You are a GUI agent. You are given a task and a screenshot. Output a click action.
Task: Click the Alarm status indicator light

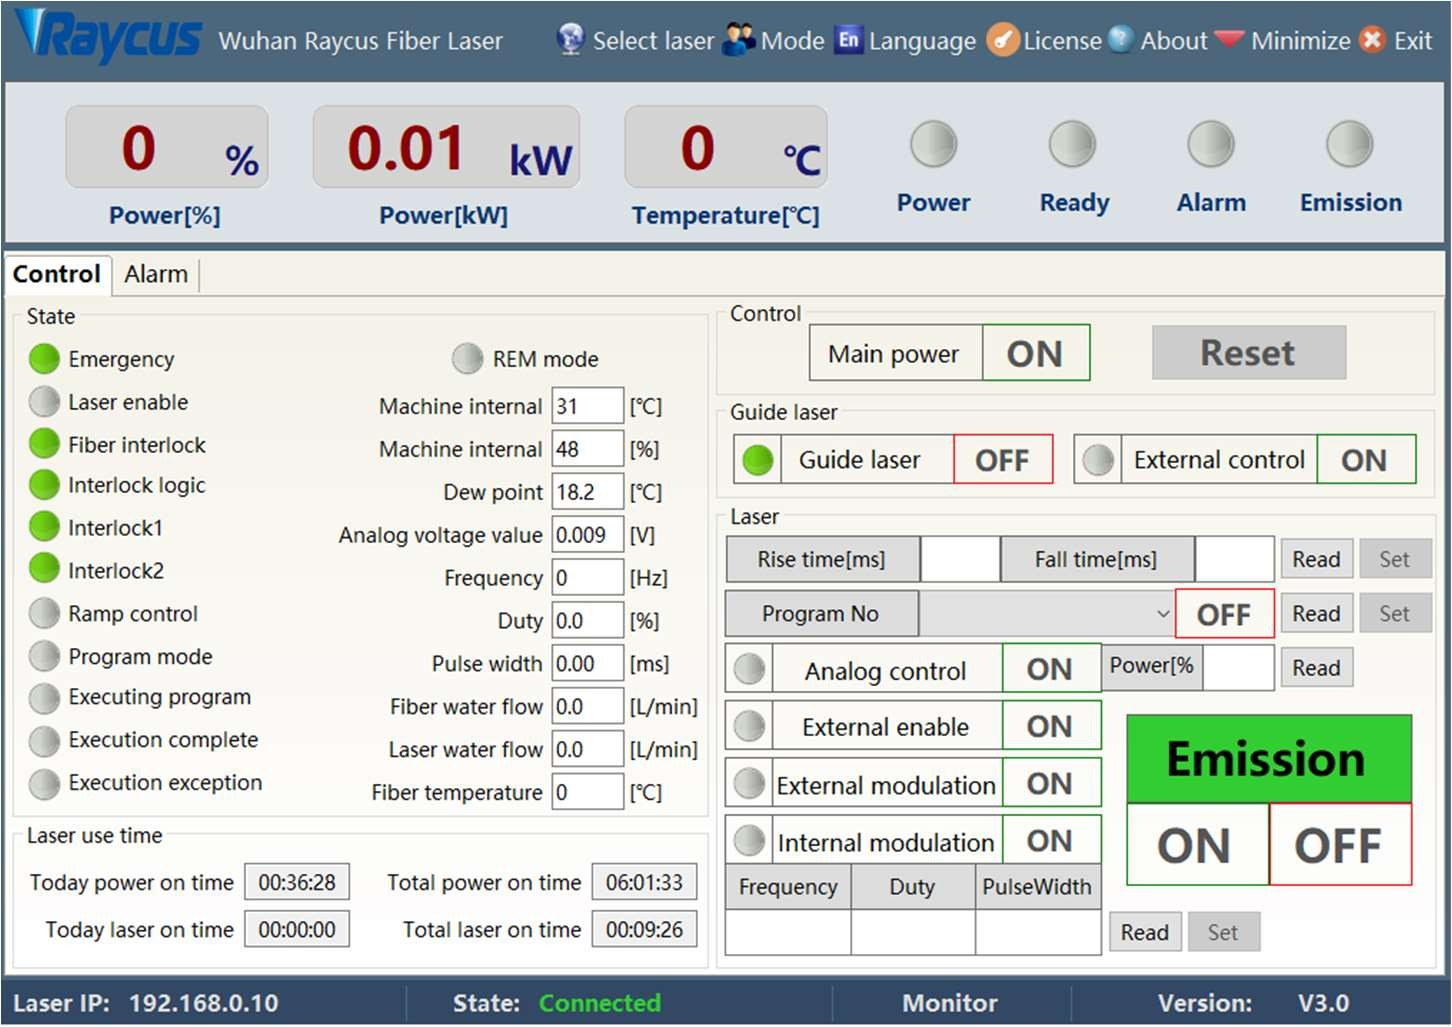coord(1210,145)
